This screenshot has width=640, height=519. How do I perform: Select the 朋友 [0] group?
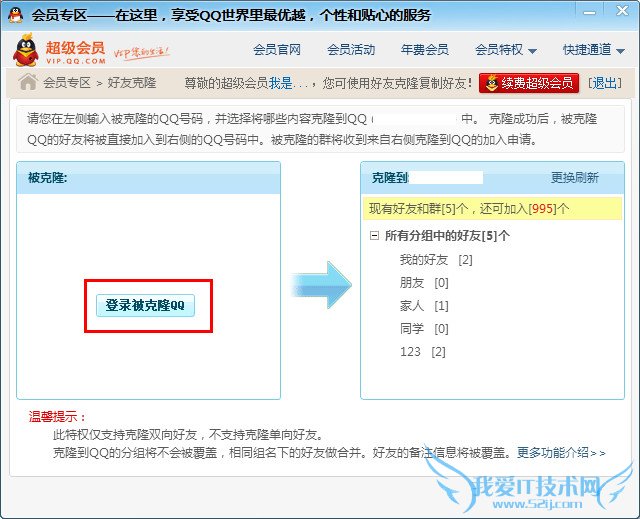tap(424, 283)
